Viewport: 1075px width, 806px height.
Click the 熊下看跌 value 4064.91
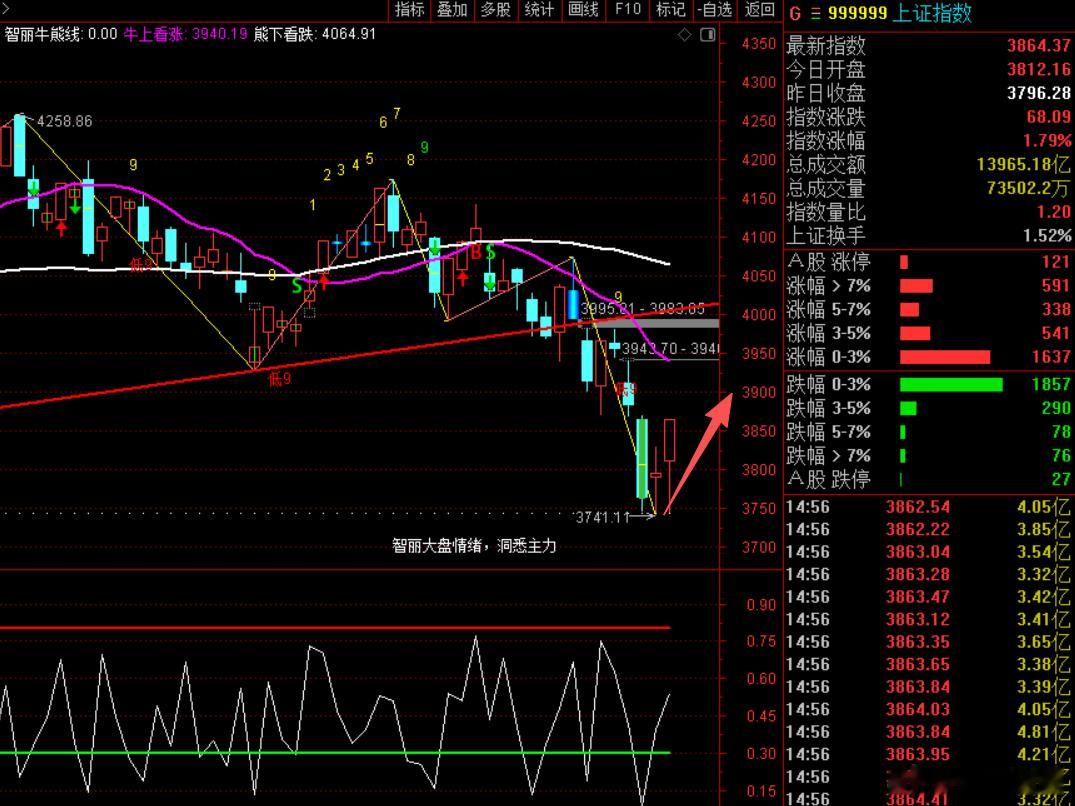point(348,34)
